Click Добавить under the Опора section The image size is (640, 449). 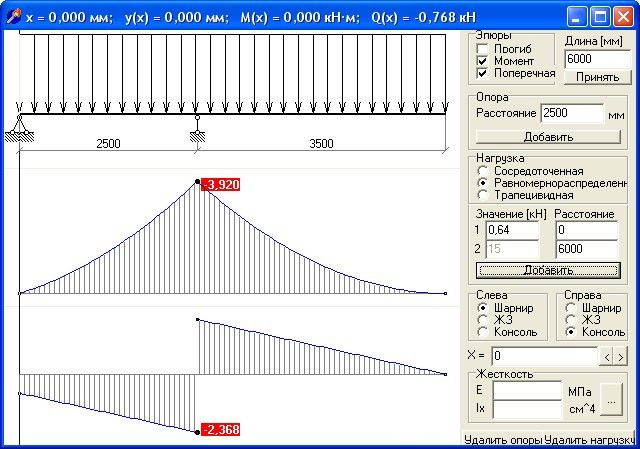coord(547,137)
